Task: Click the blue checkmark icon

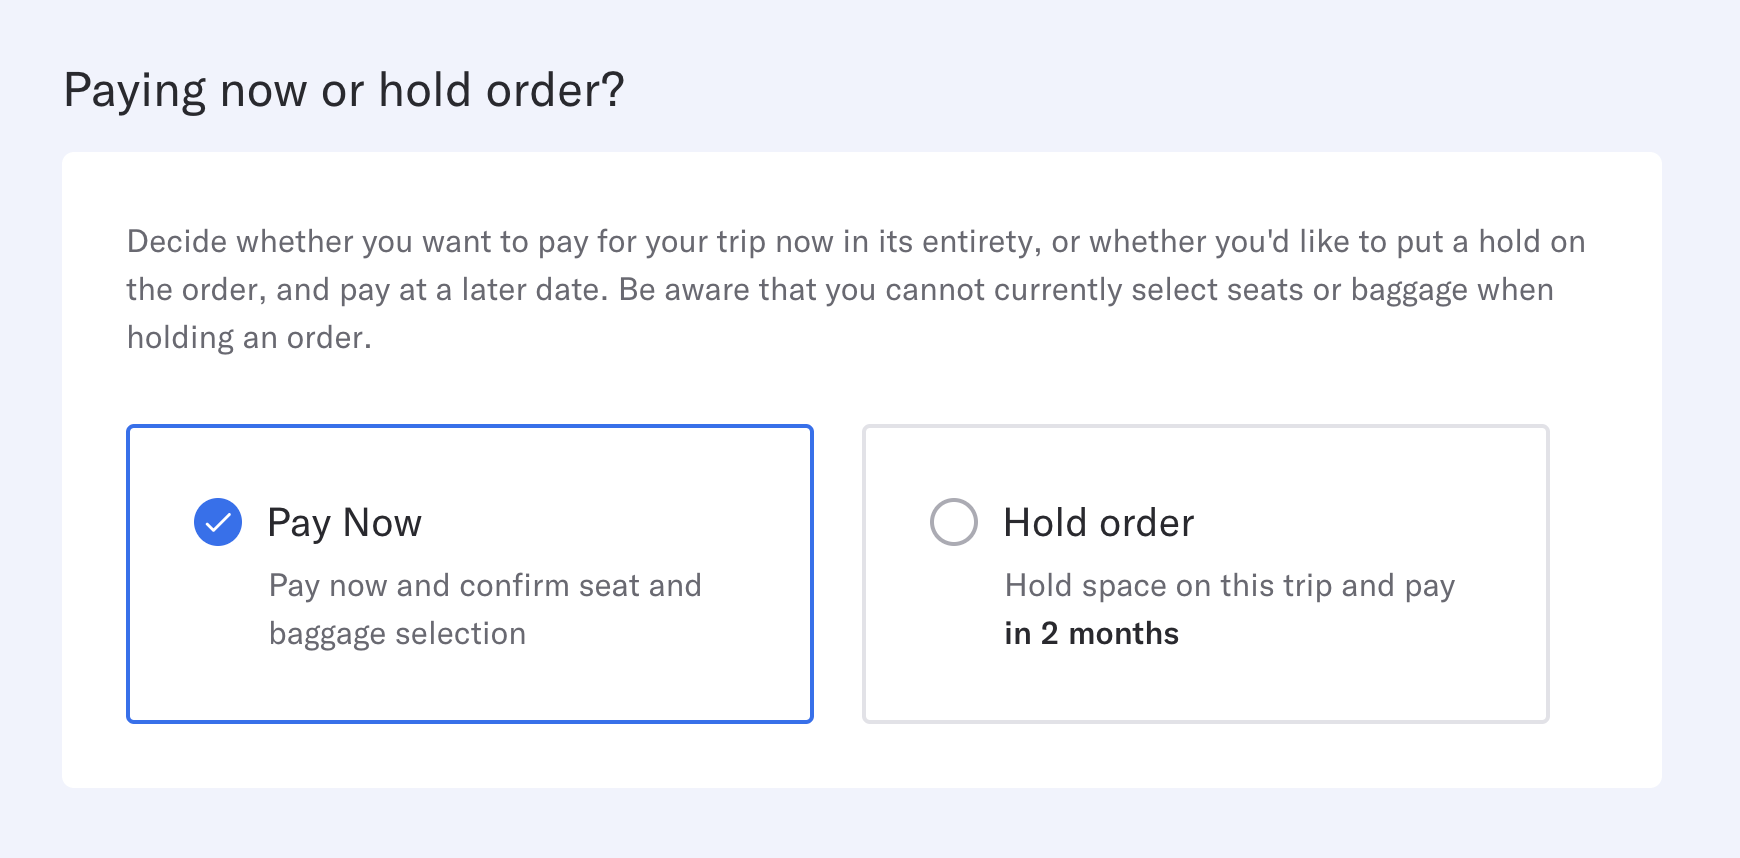Action: coord(218,522)
